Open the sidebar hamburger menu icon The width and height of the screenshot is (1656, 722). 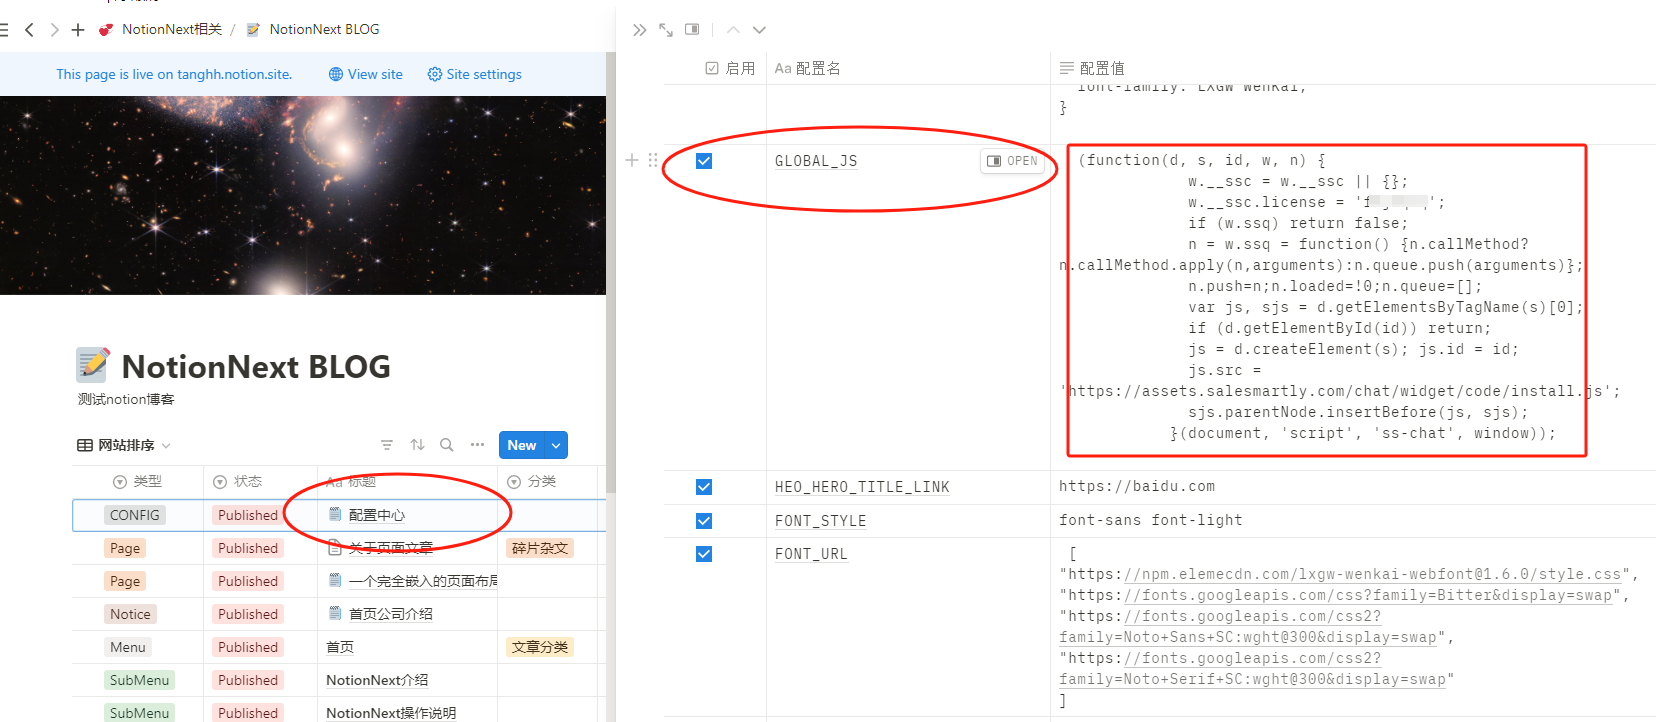pos(4,30)
